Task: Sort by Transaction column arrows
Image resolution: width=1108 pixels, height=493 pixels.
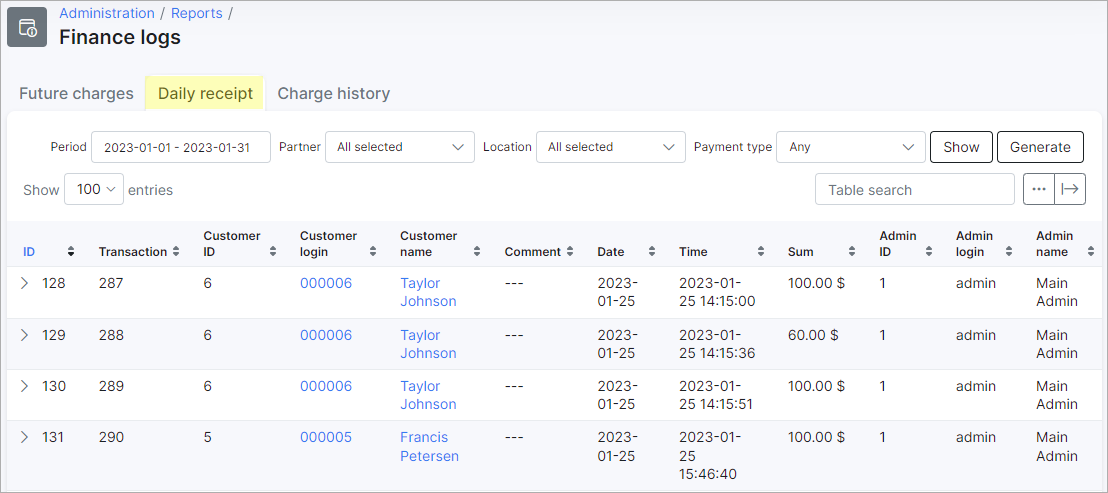Action: point(176,251)
